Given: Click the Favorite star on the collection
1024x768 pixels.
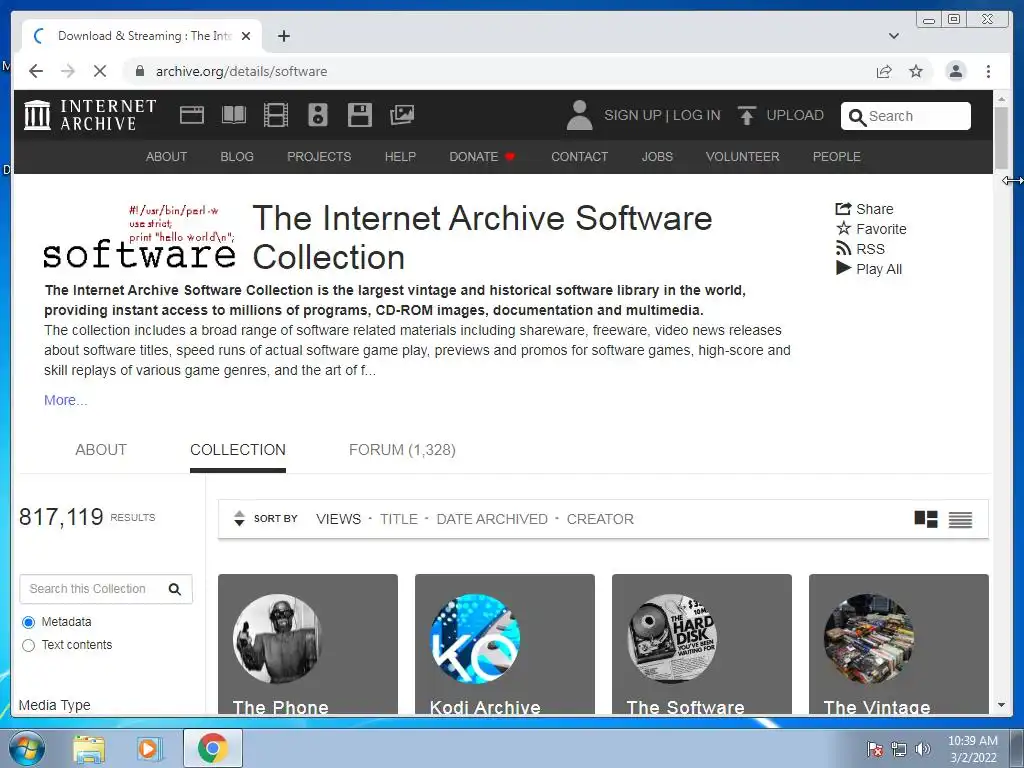Looking at the screenshot, I should [844, 229].
